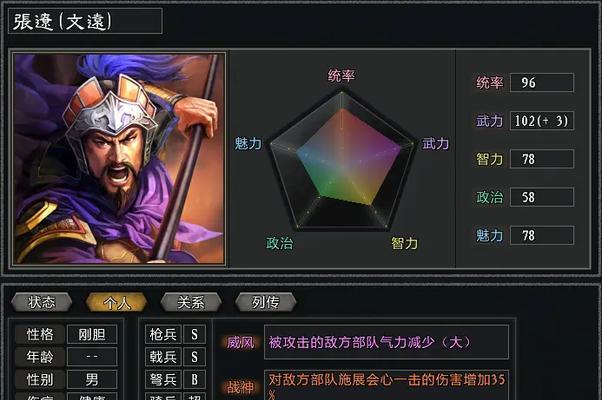Select the 统率 value box showing 96
This screenshot has height=400, width=602.
pos(542,83)
